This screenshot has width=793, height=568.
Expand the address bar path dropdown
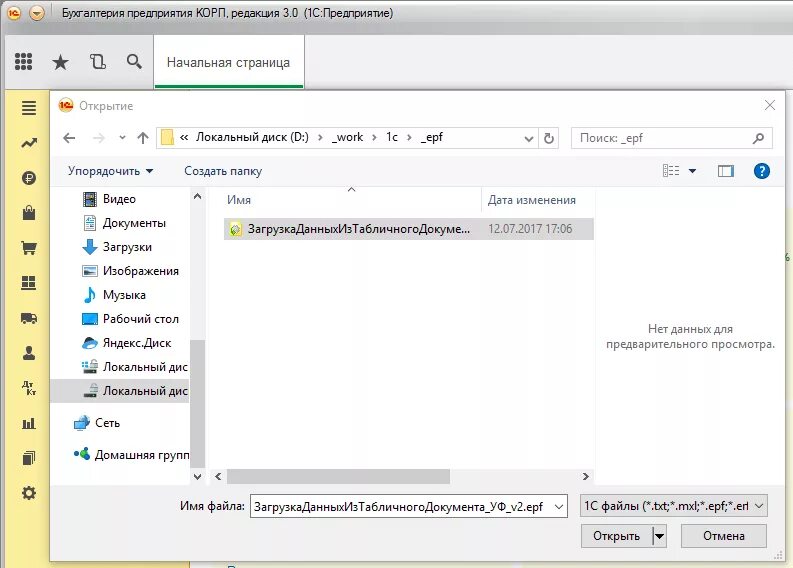pyautogui.click(x=529, y=138)
